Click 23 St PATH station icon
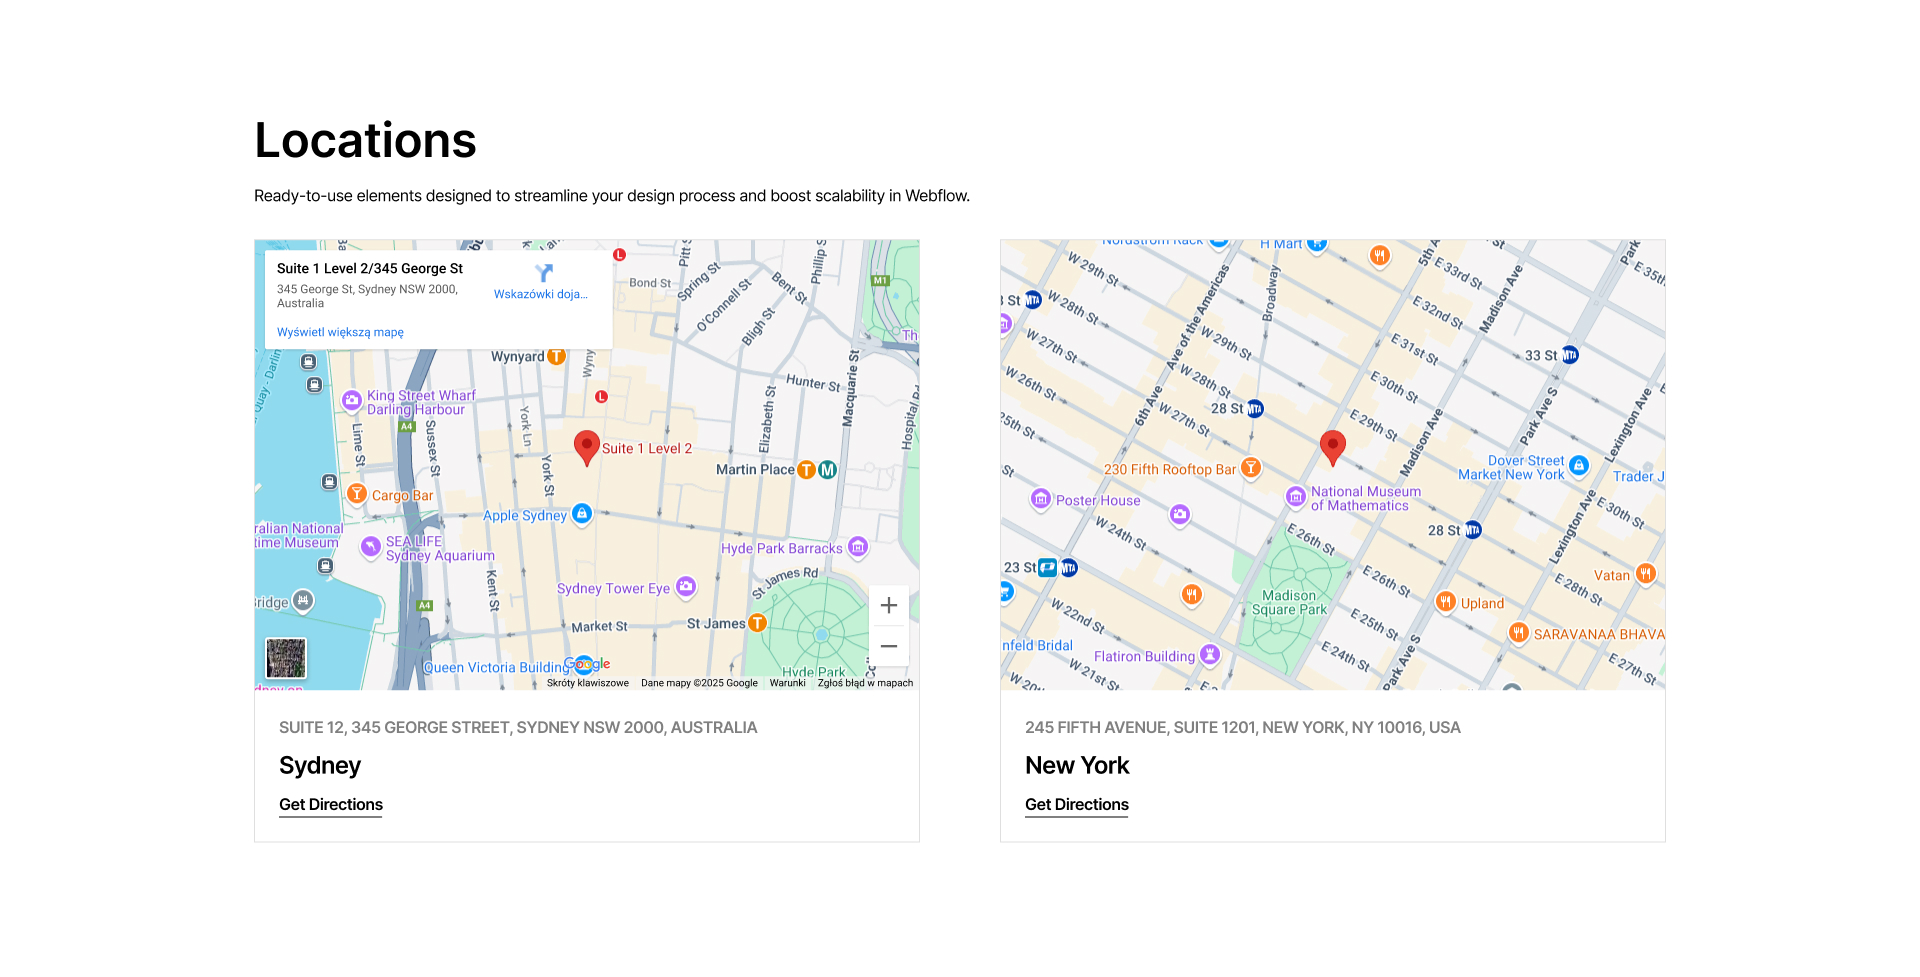The width and height of the screenshot is (1920, 977). coord(1047,568)
